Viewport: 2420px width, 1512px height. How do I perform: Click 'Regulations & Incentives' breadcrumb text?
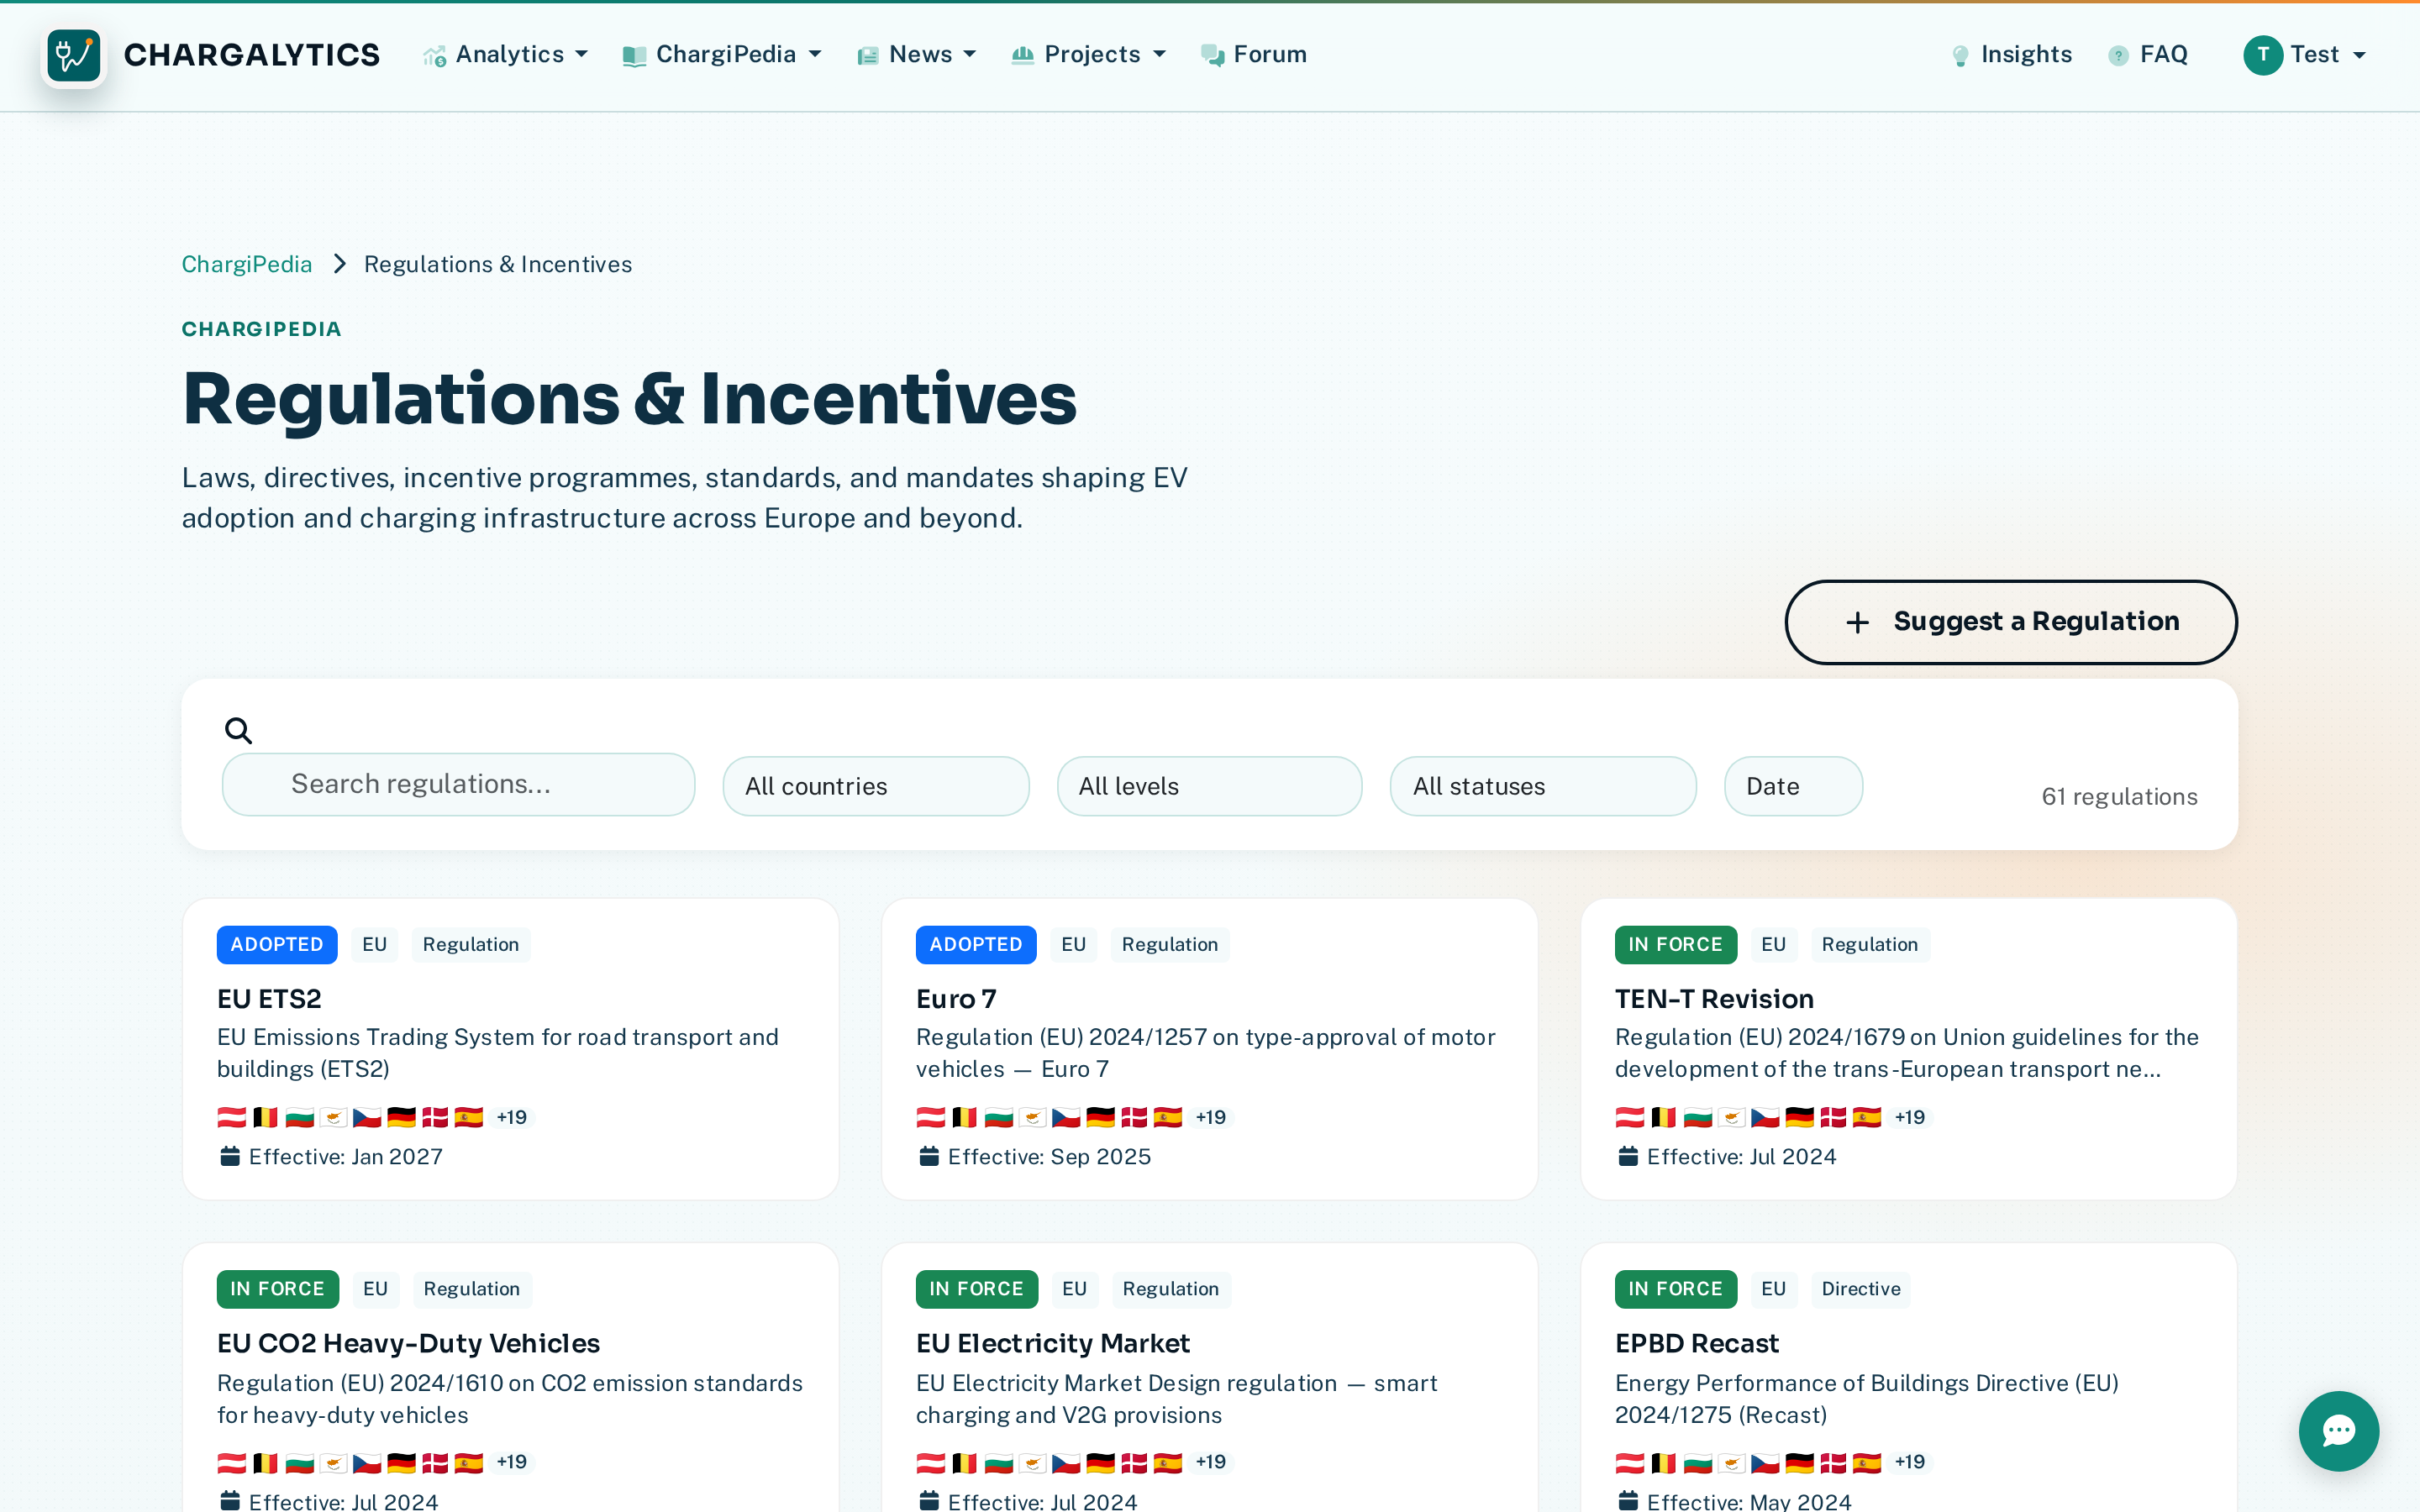pyautogui.click(x=498, y=264)
